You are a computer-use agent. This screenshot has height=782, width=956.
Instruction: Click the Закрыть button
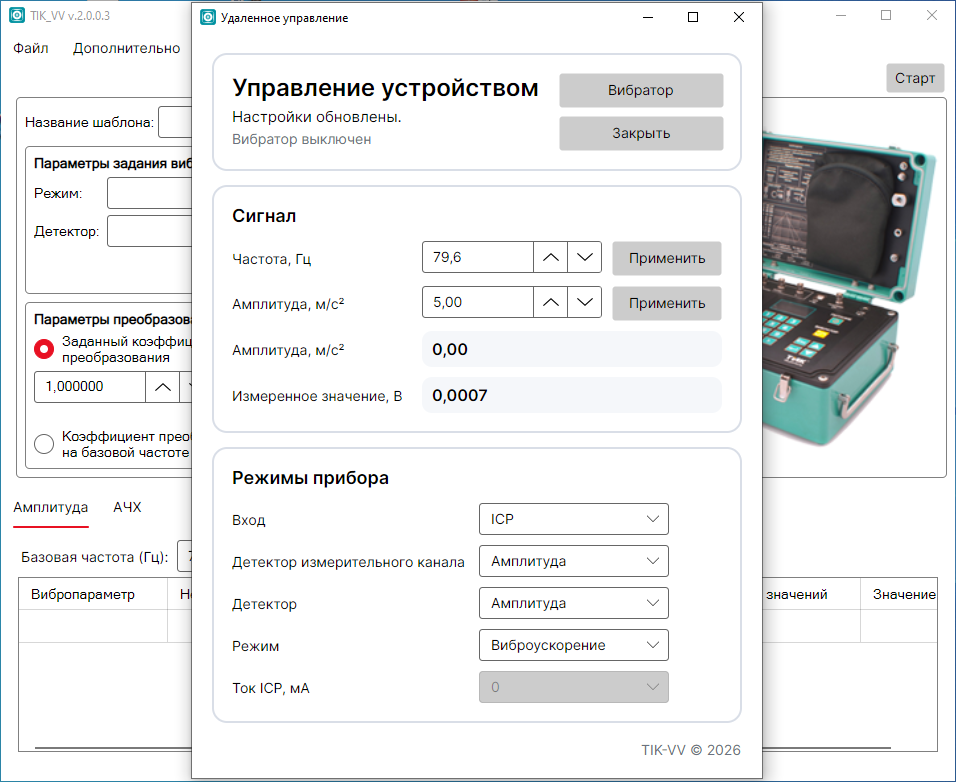(x=641, y=133)
